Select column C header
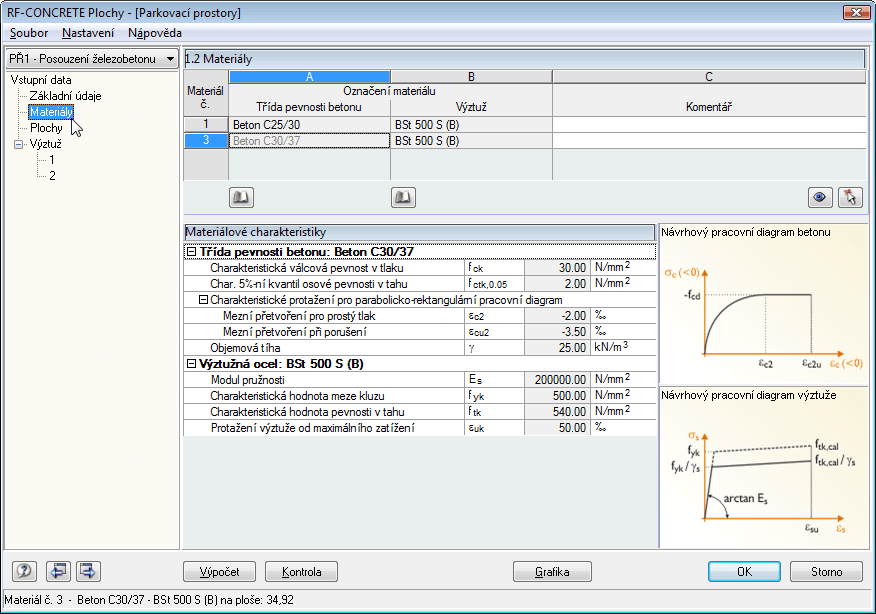Screen dimensions: 876x614 [x=709, y=77]
